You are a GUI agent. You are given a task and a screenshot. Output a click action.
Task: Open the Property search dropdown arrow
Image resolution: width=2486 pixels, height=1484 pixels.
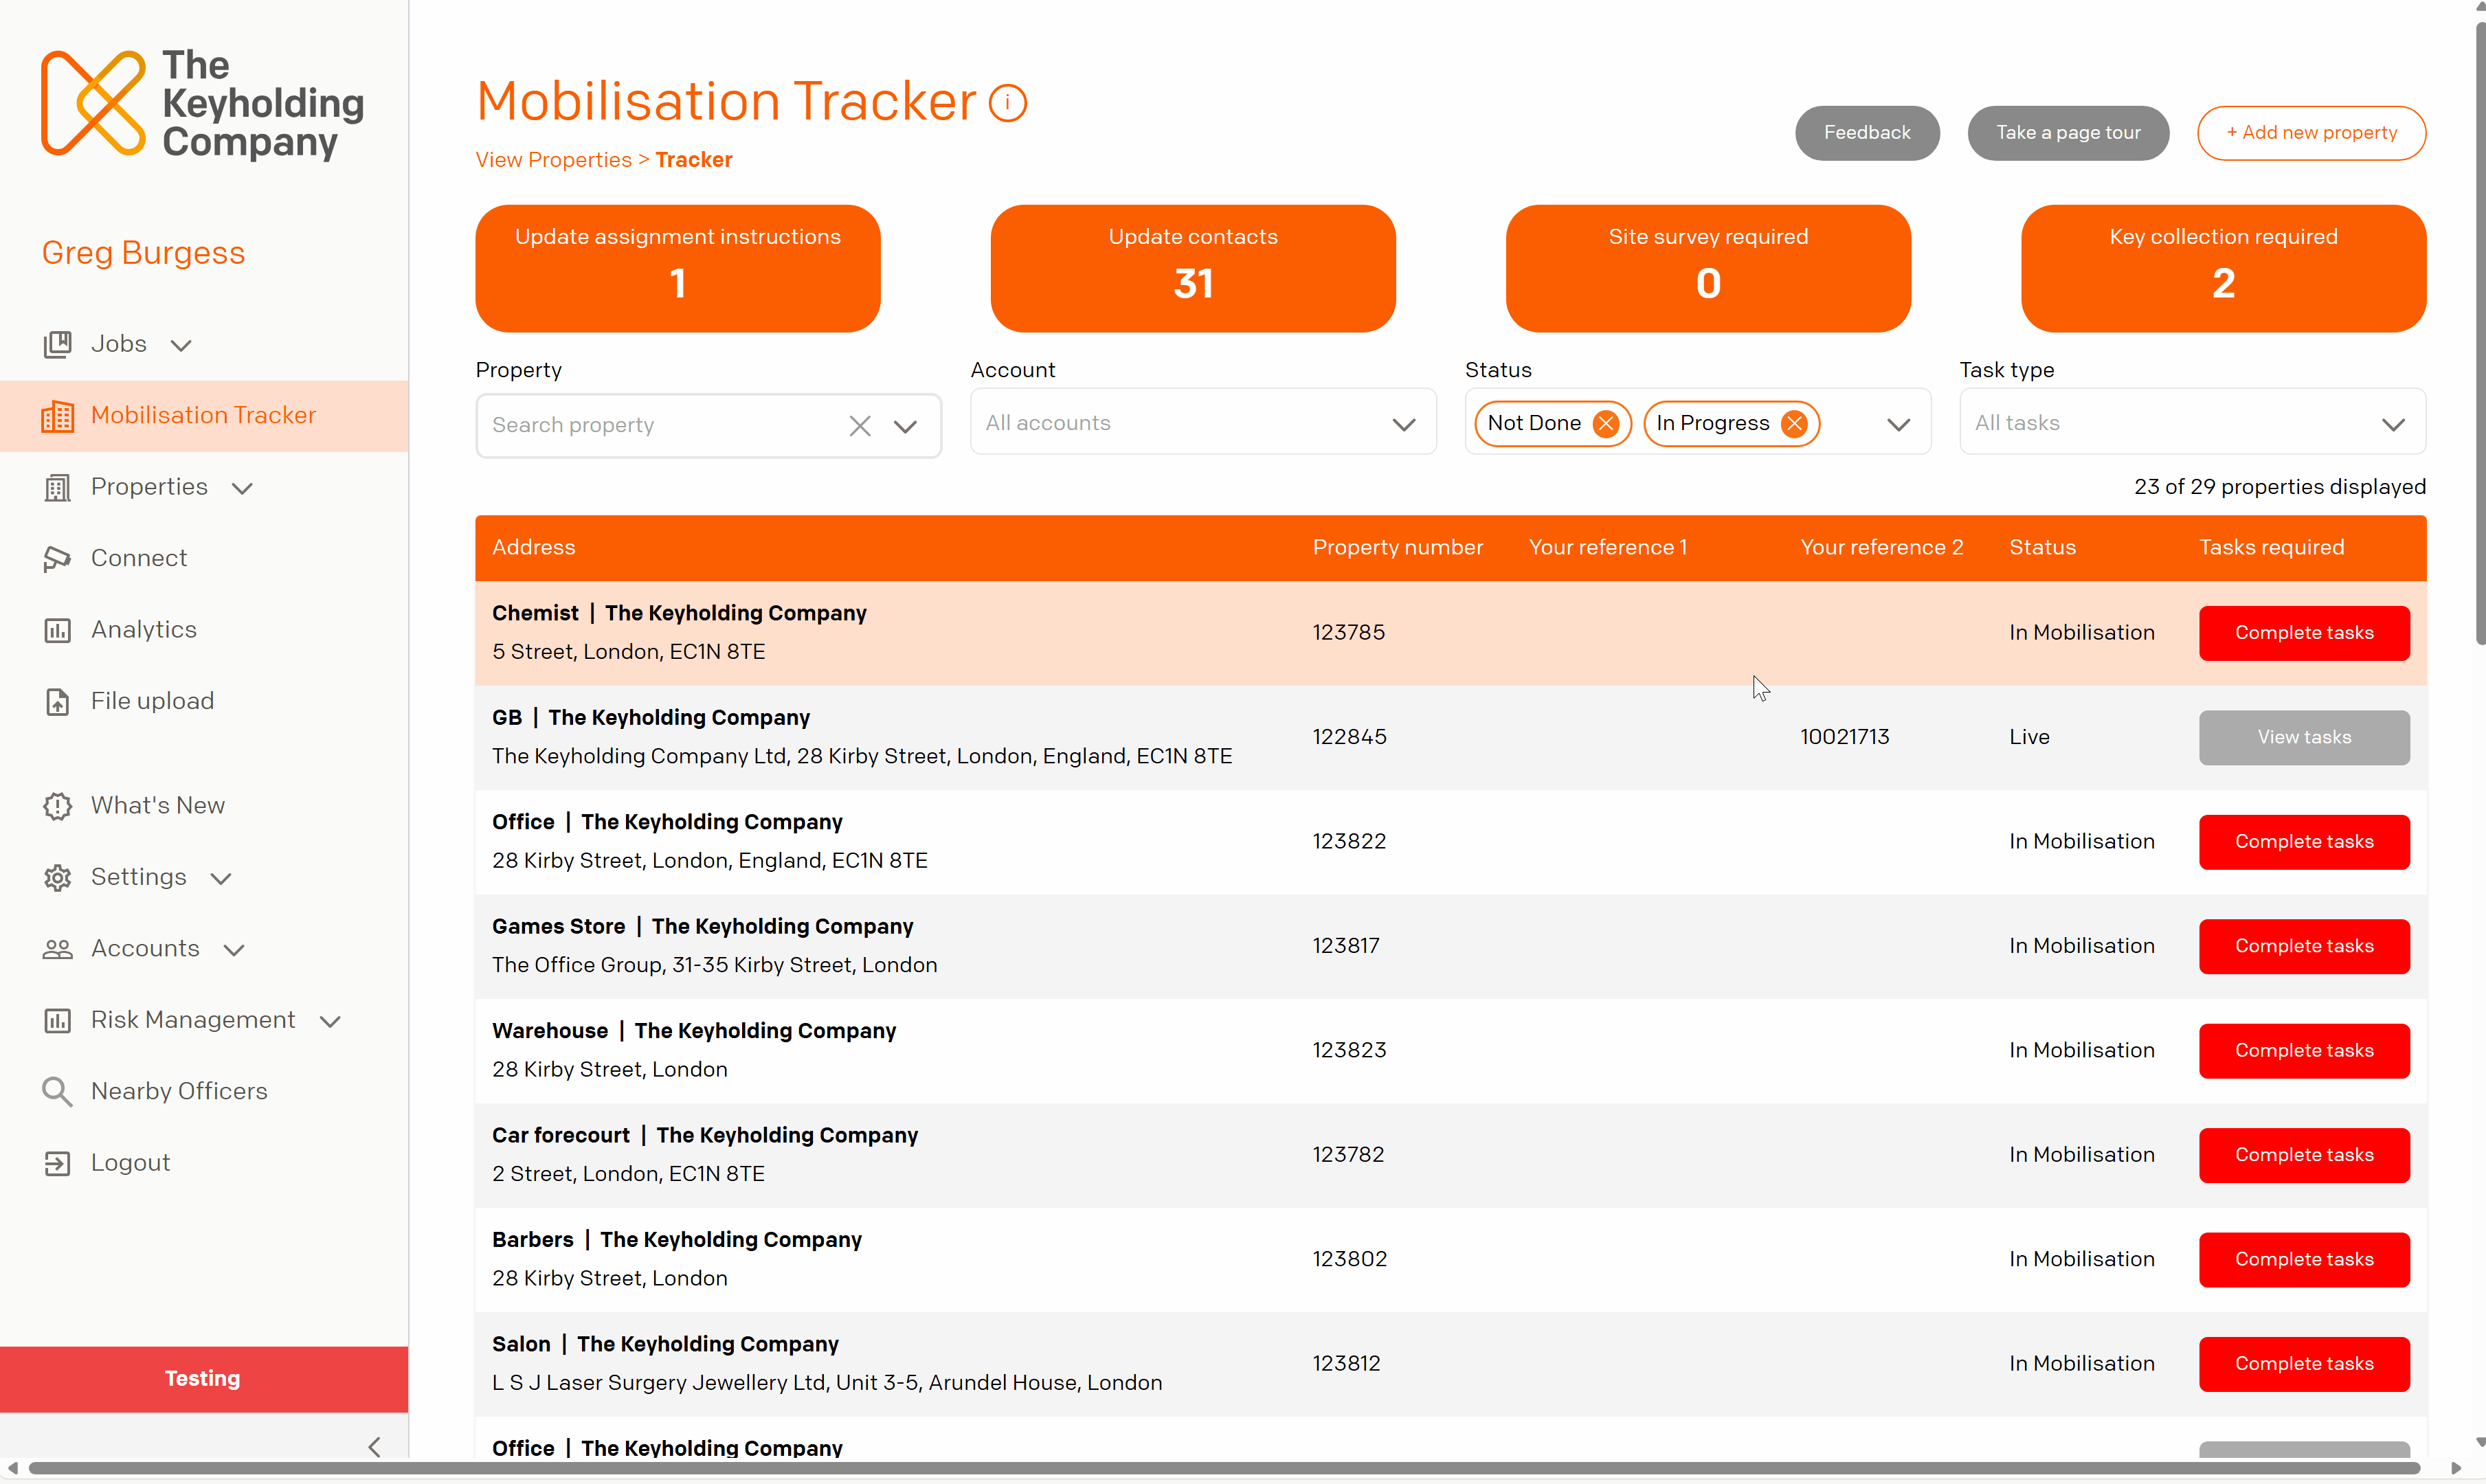[906, 427]
